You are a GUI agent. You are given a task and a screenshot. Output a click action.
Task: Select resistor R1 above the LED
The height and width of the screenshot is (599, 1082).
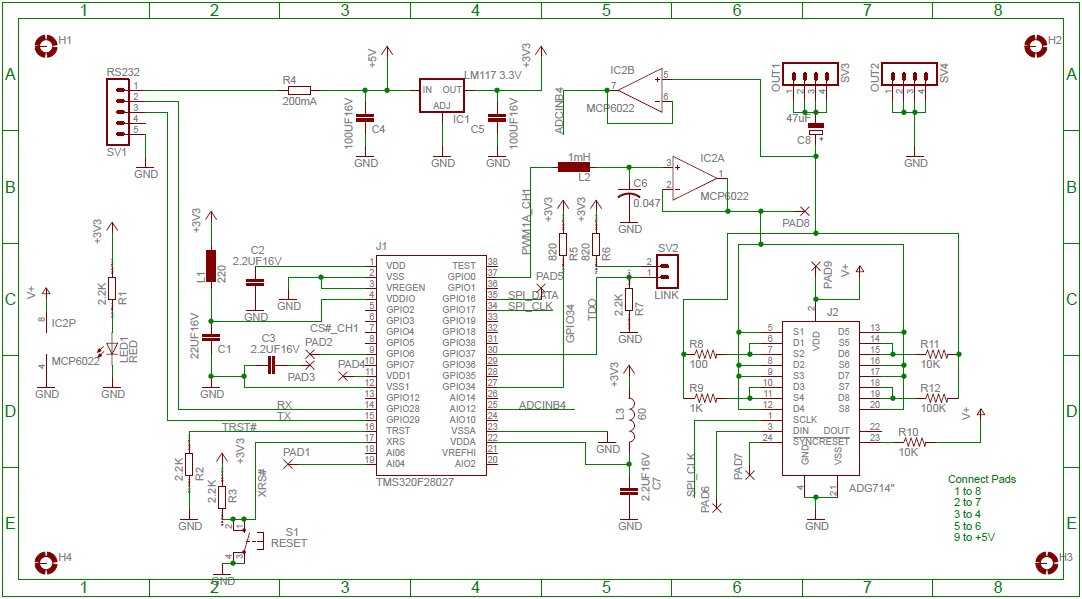[x=112, y=289]
